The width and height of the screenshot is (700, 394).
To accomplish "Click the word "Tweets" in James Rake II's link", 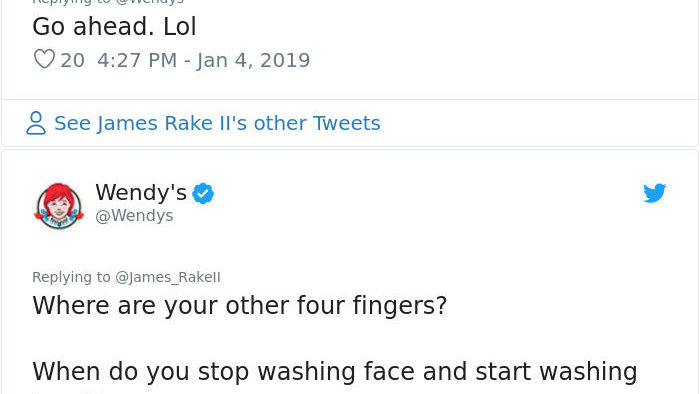I will point(346,123).
